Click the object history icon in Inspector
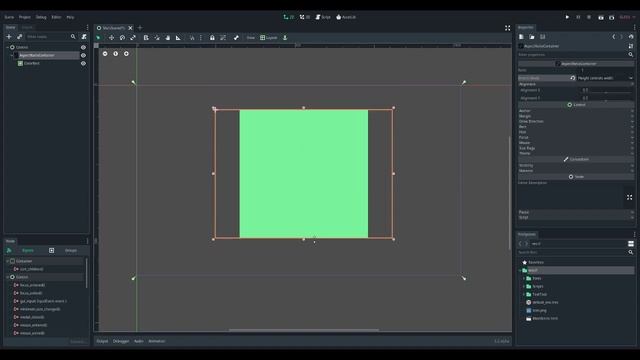 click(x=631, y=37)
